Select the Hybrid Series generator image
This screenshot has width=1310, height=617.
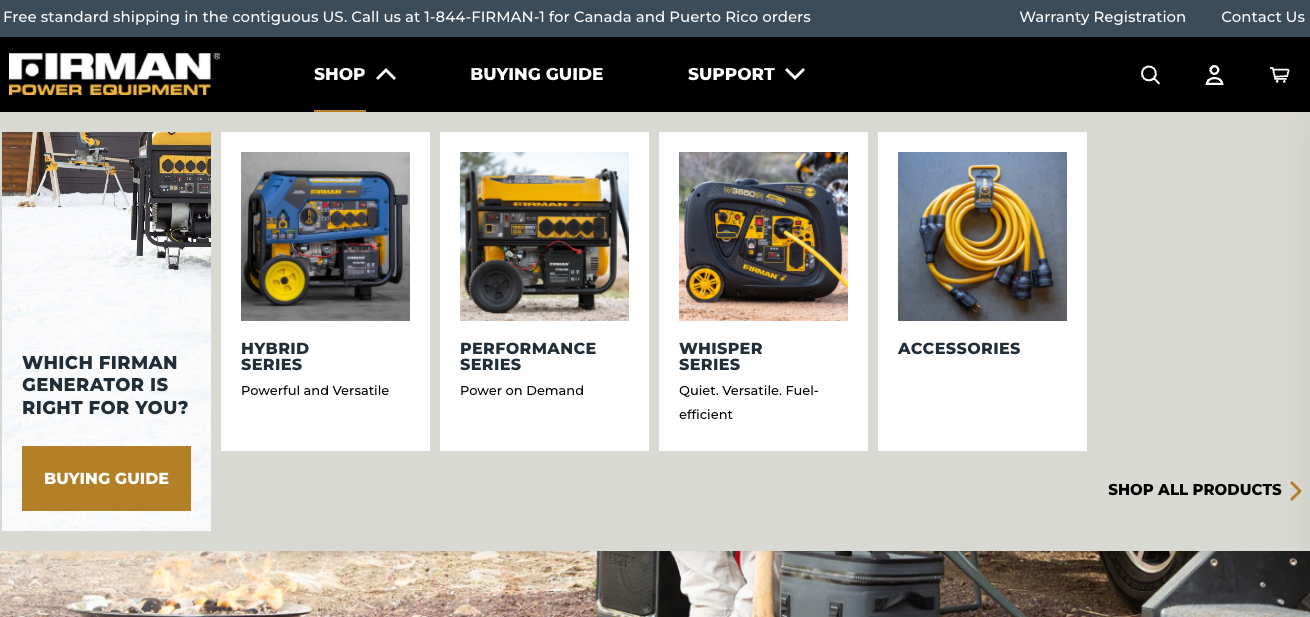tap(325, 236)
